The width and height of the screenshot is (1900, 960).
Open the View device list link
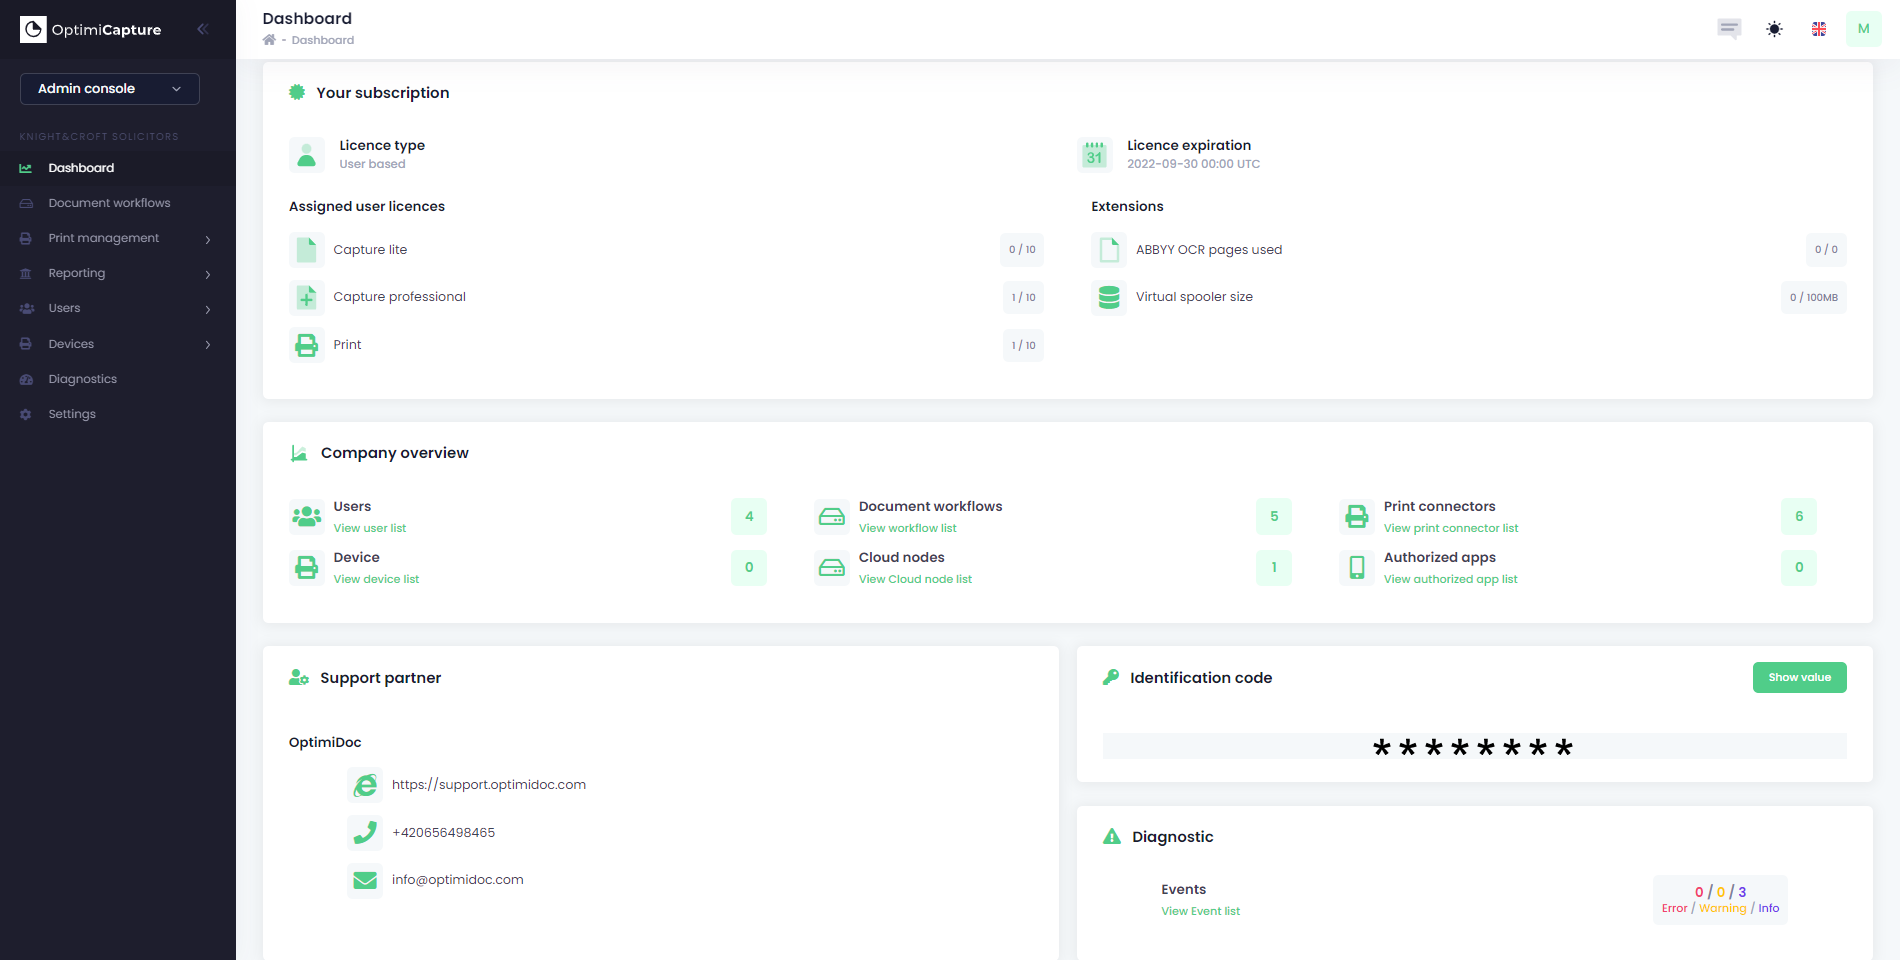point(376,579)
